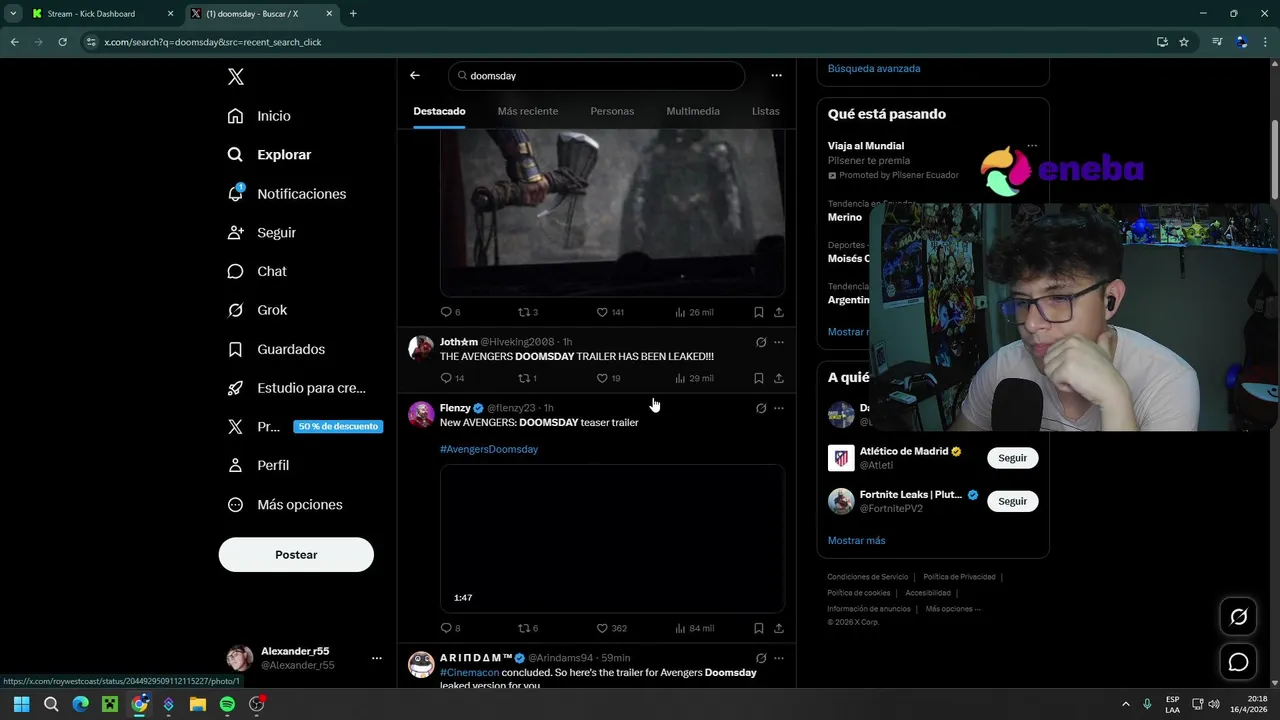The width and height of the screenshot is (1280, 720).
Task: Bookmark Jothom's leaked trailer post
Action: pos(759,378)
